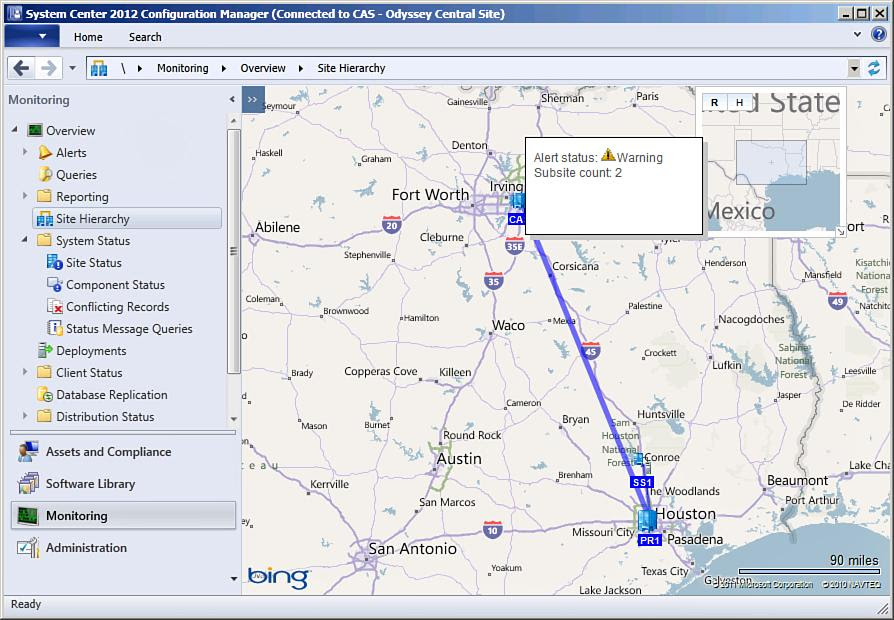The width and height of the screenshot is (894, 620).
Task: Switch mini map to Road view (R)
Action: pos(714,103)
